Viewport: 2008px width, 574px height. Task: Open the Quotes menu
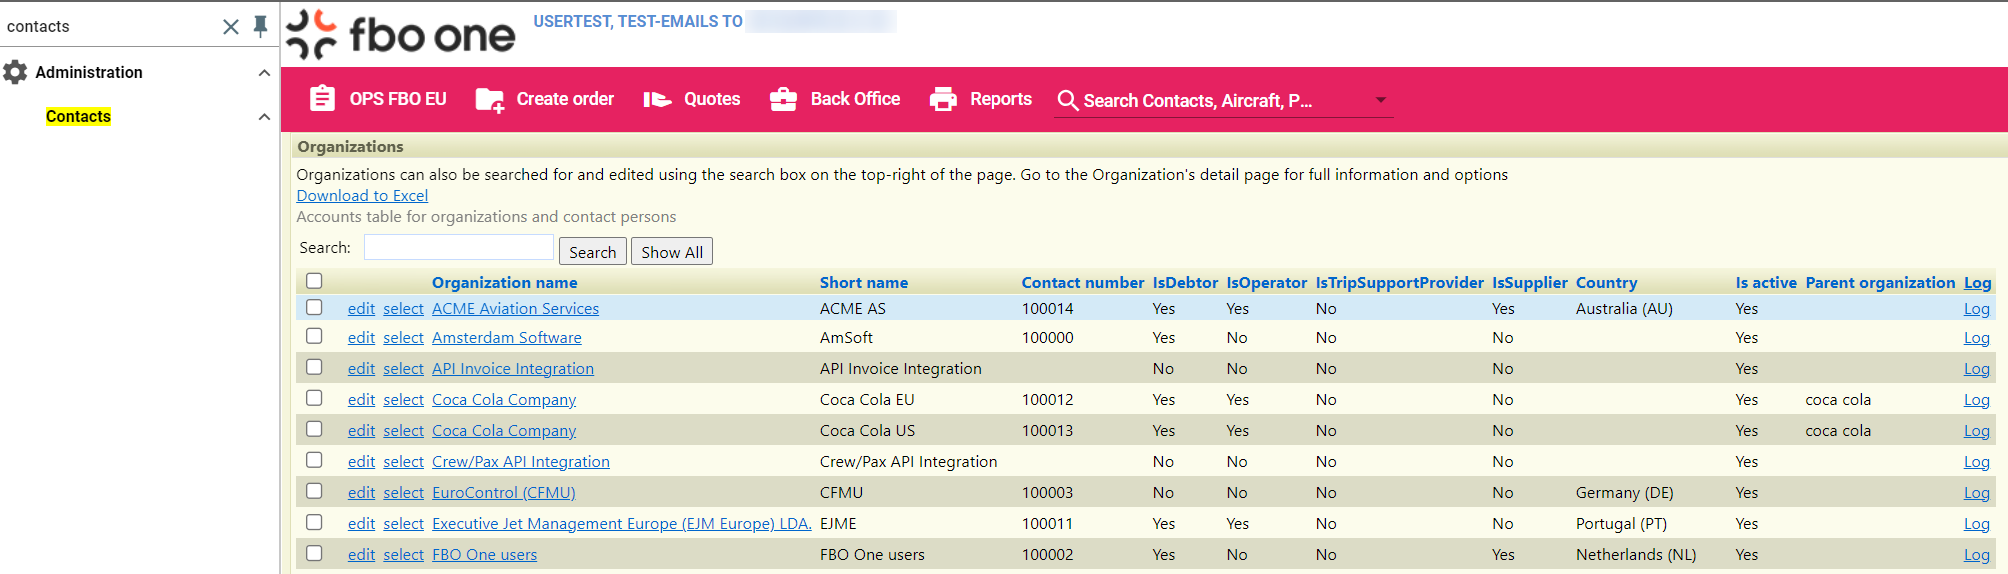coord(692,99)
